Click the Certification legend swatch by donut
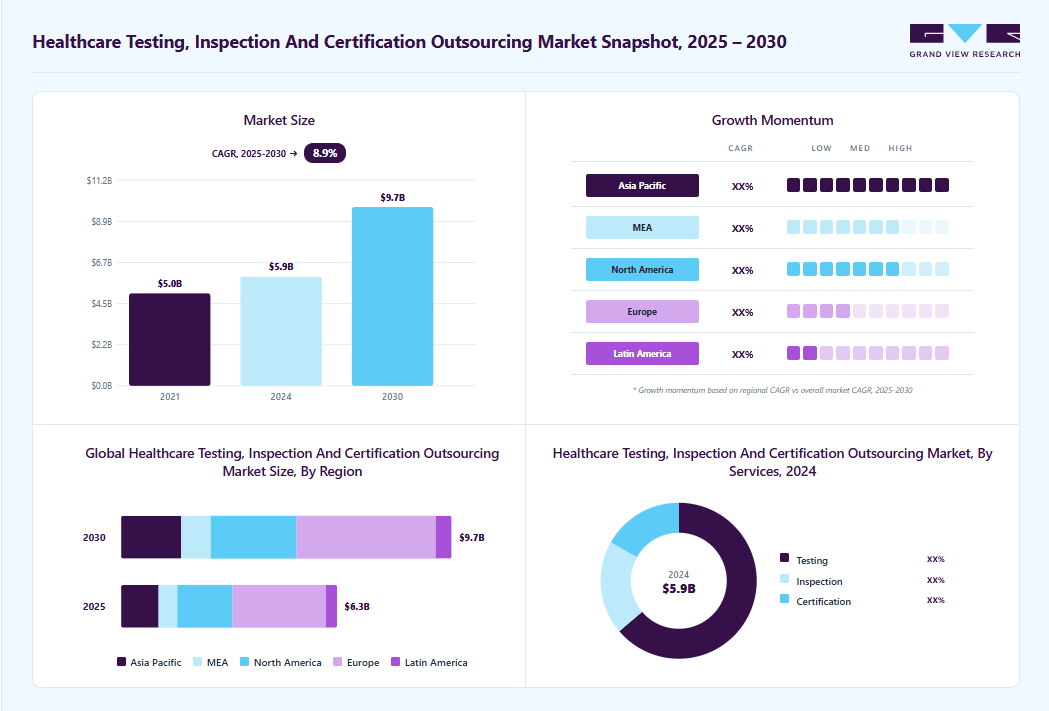This screenshot has width=1049, height=711. [785, 599]
